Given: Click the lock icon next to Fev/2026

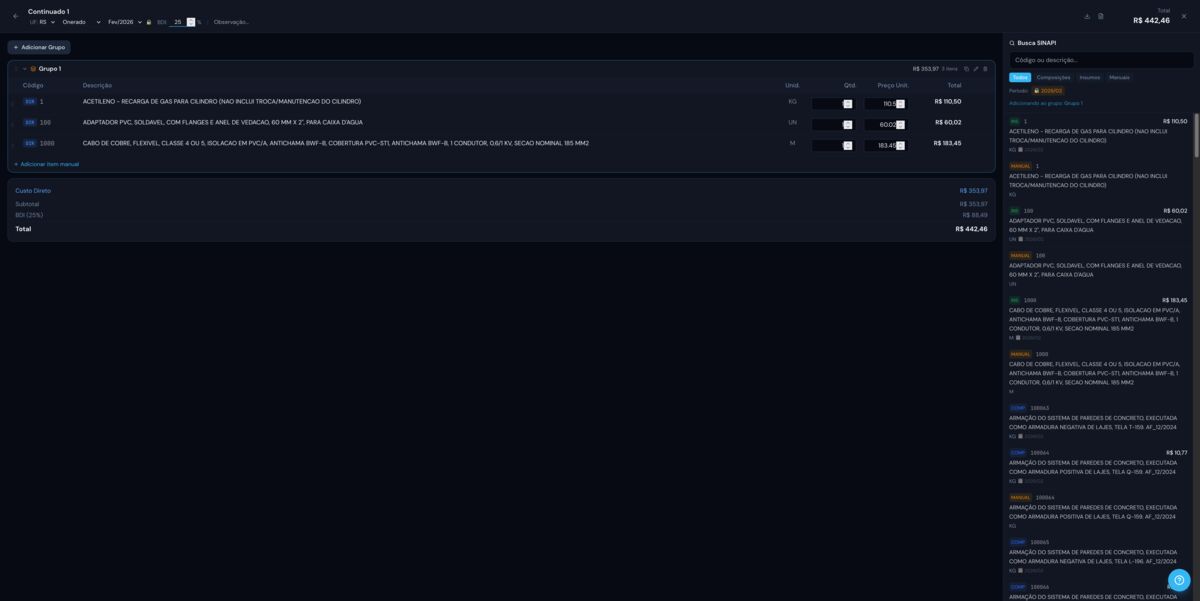Looking at the screenshot, I should click(x=149, y=22).
